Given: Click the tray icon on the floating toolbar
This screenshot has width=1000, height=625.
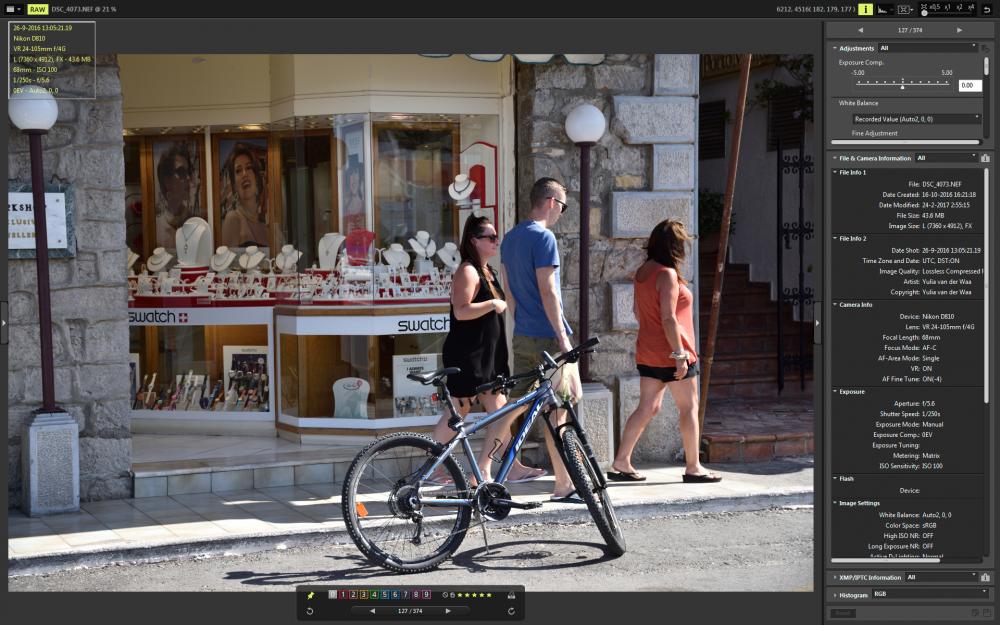Looking at the screenshot, I should pos(511,595).
